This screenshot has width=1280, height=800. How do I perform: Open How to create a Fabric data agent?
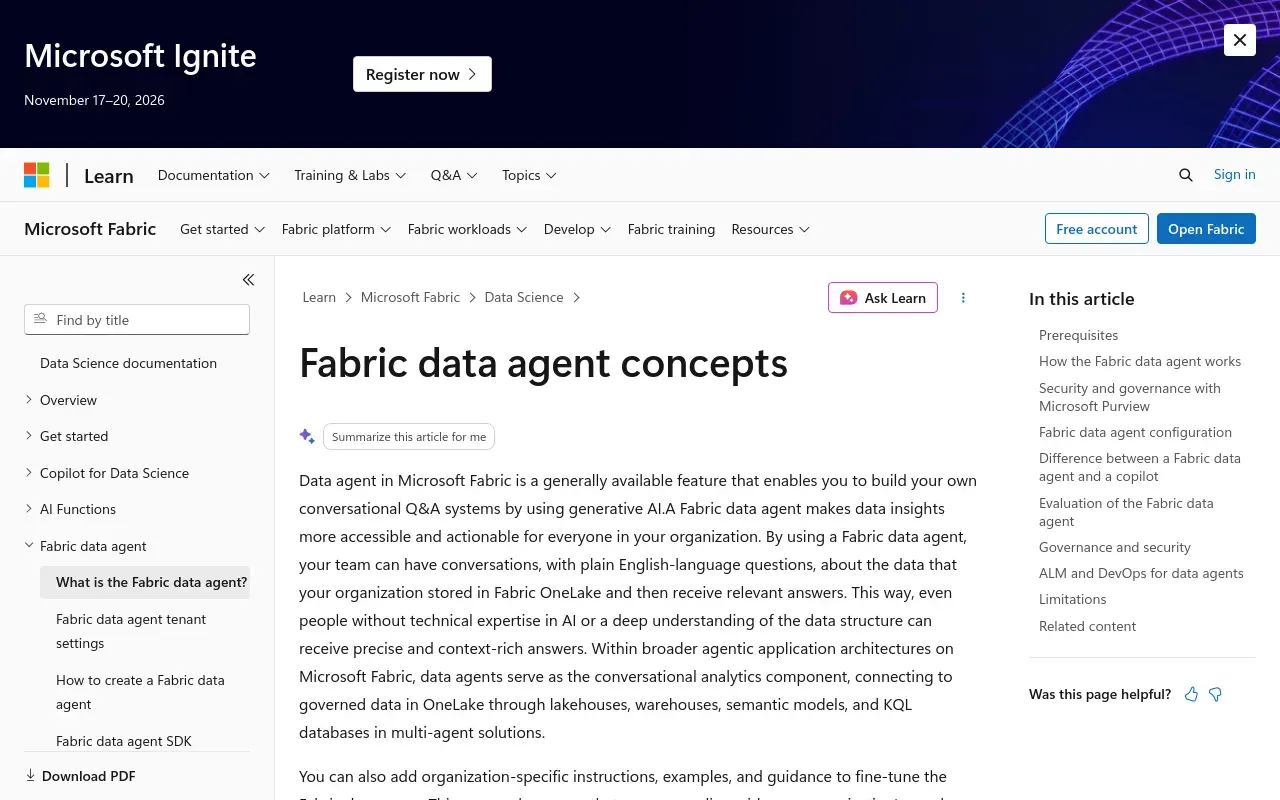coord(145,692)
